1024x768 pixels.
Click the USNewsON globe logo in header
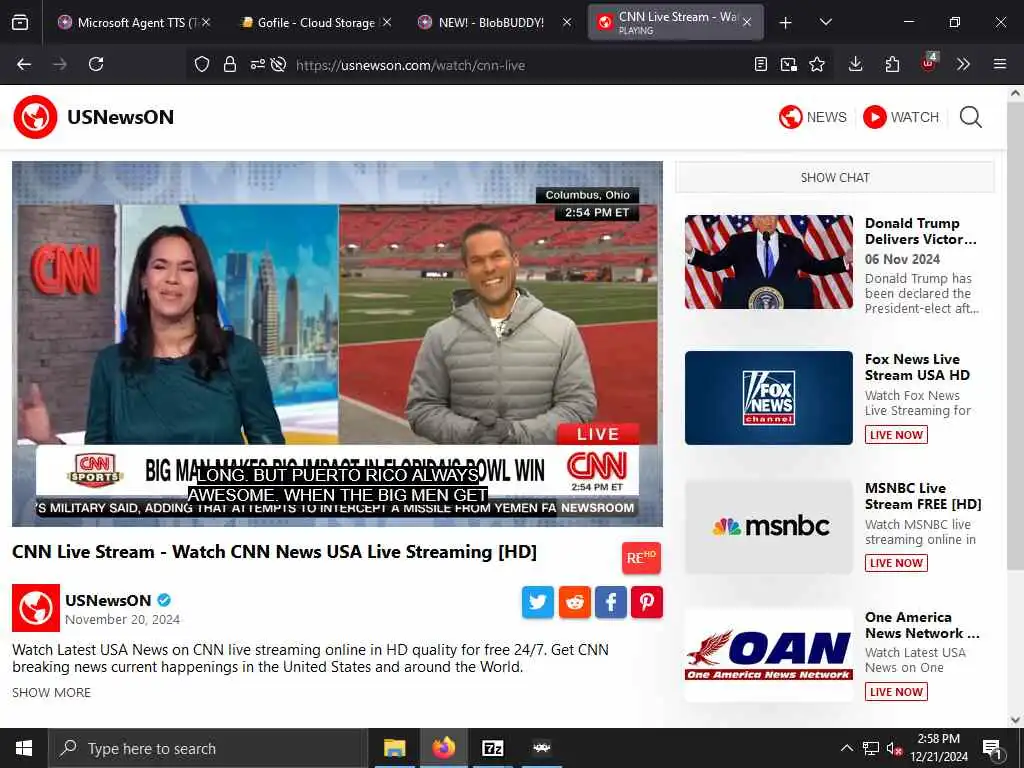35,117
